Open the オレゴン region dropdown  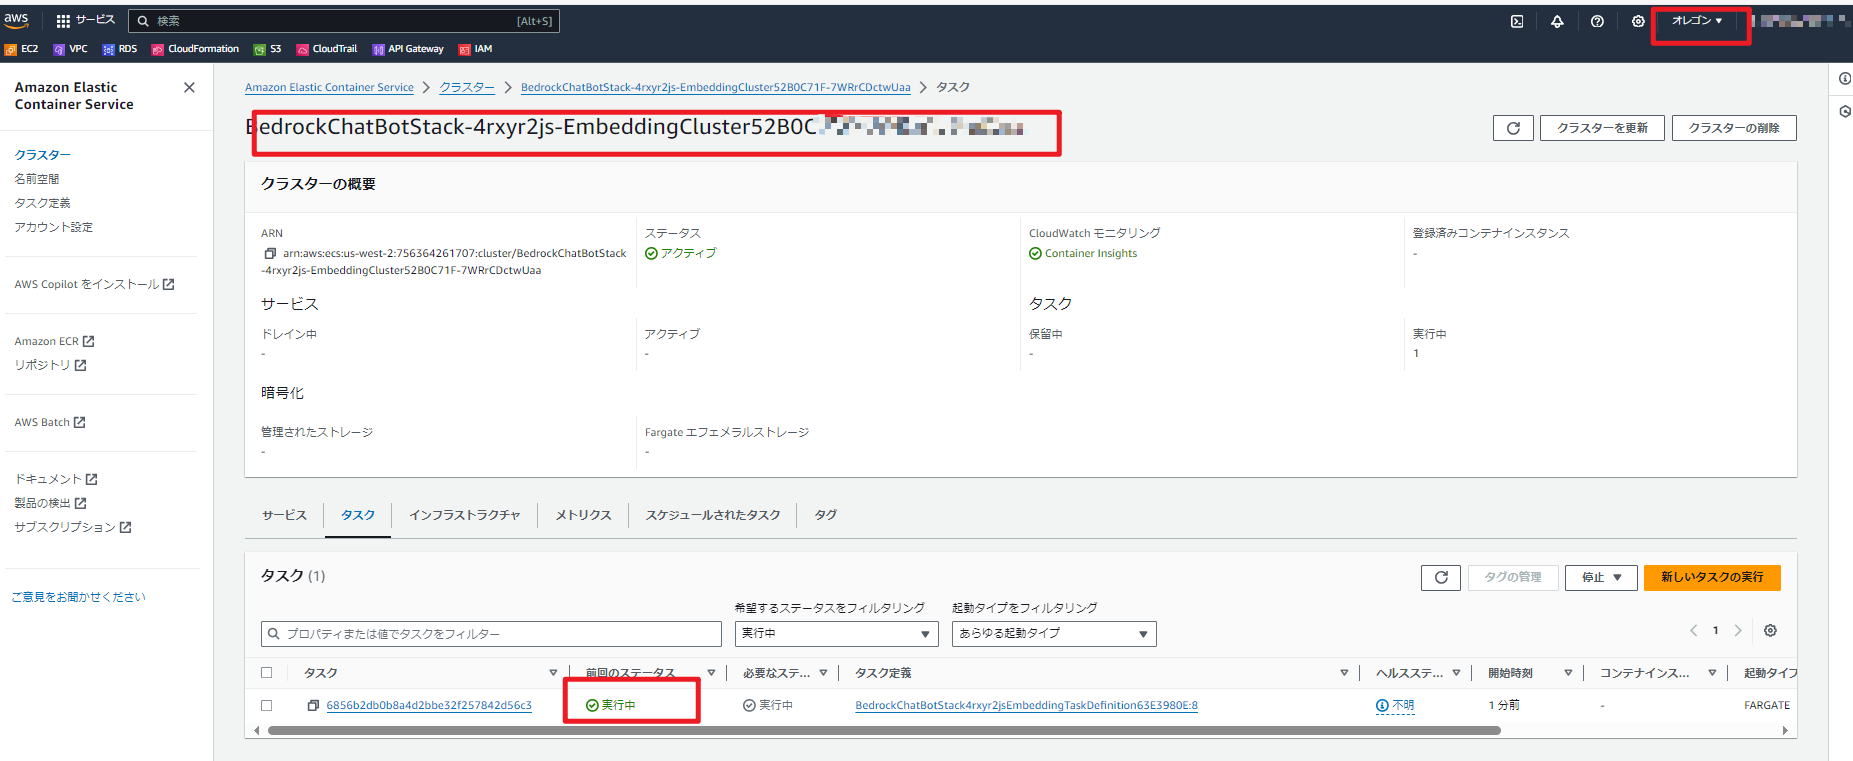(x=1697, y=21)
